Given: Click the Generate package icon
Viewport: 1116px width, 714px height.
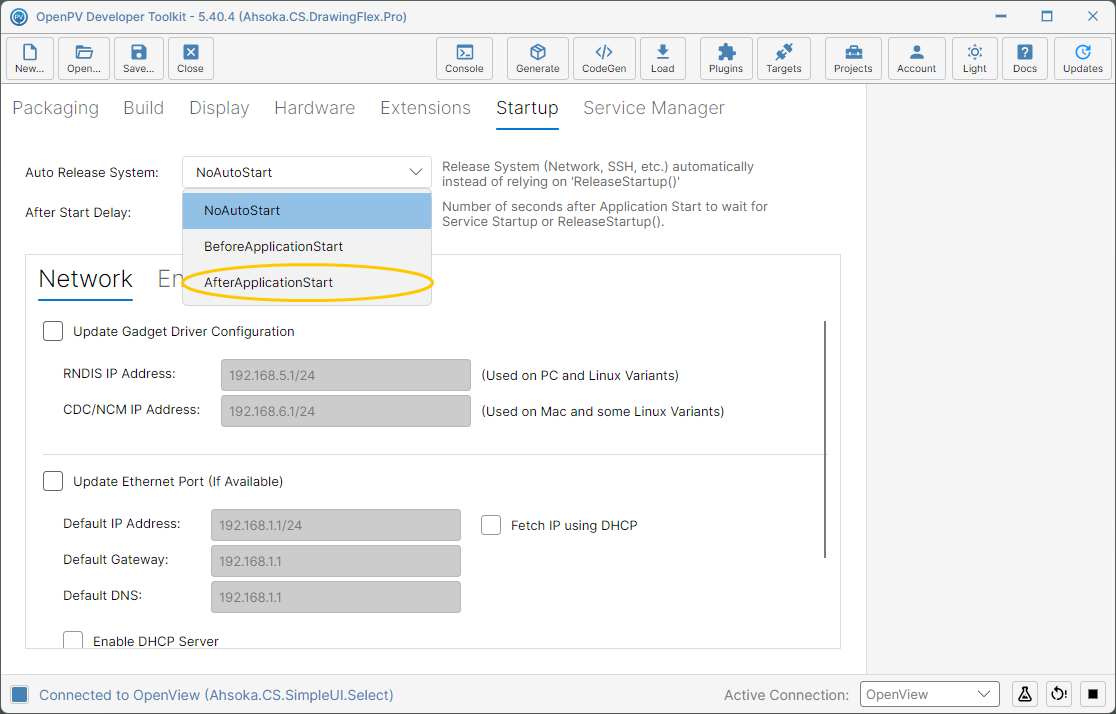Looking at the screenshot, I should [537, 58].
